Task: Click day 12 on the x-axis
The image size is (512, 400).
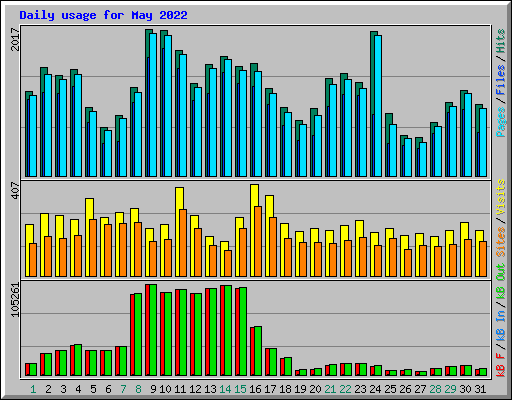Action: tap(195, 389)
